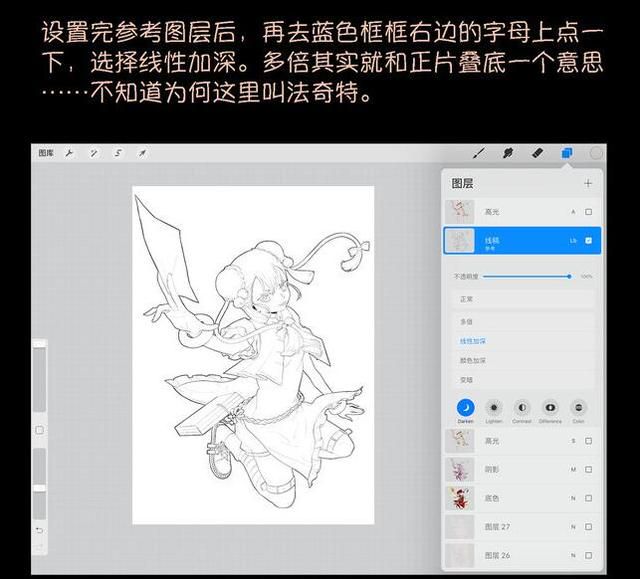The height and width of the screenshot is (579, 640).
Task: Activate the S-shaped Selection tool
Action: 118,153
